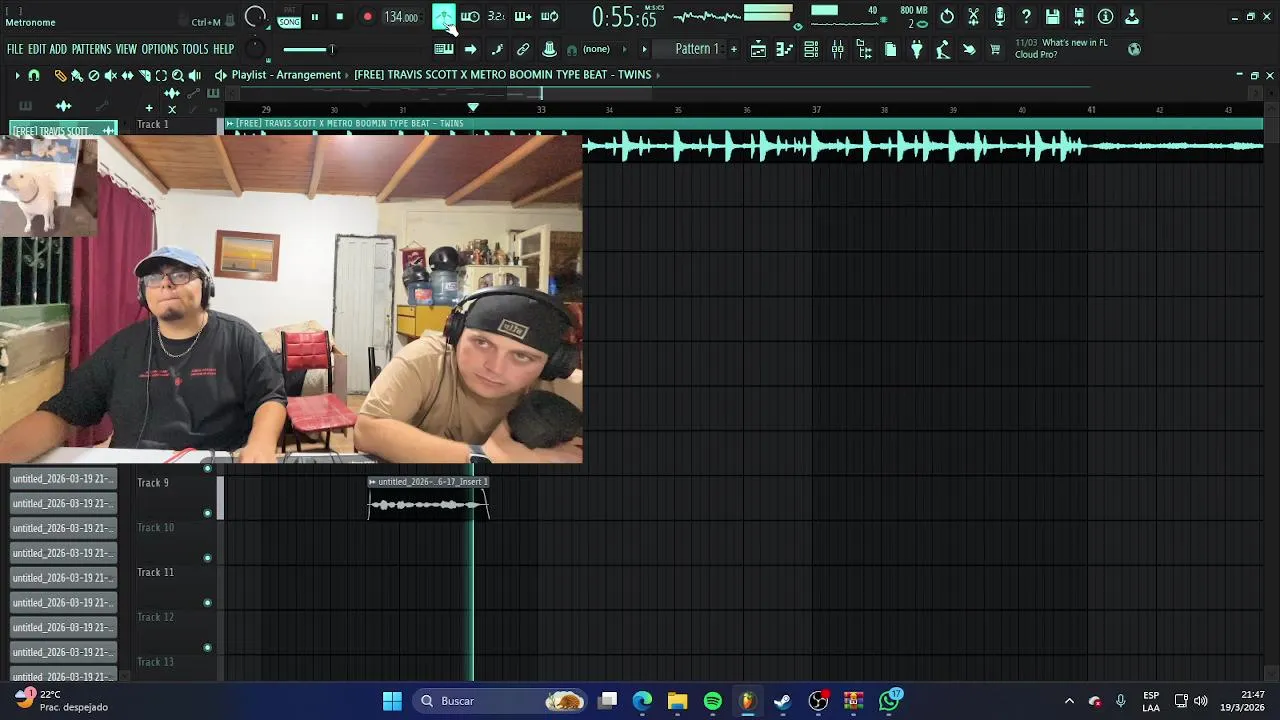Viewport: 1280px width, 720px height.
Task: Show hidden system tray icons chevron
Action: click(1069, 701)
